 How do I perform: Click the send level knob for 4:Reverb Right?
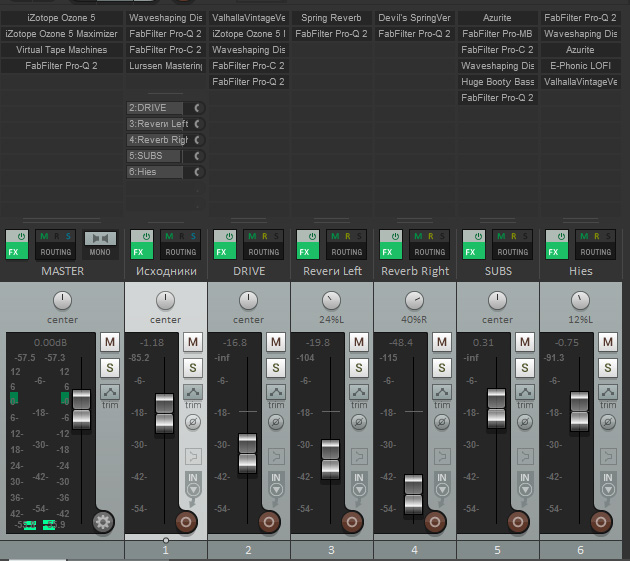[197, 140]
